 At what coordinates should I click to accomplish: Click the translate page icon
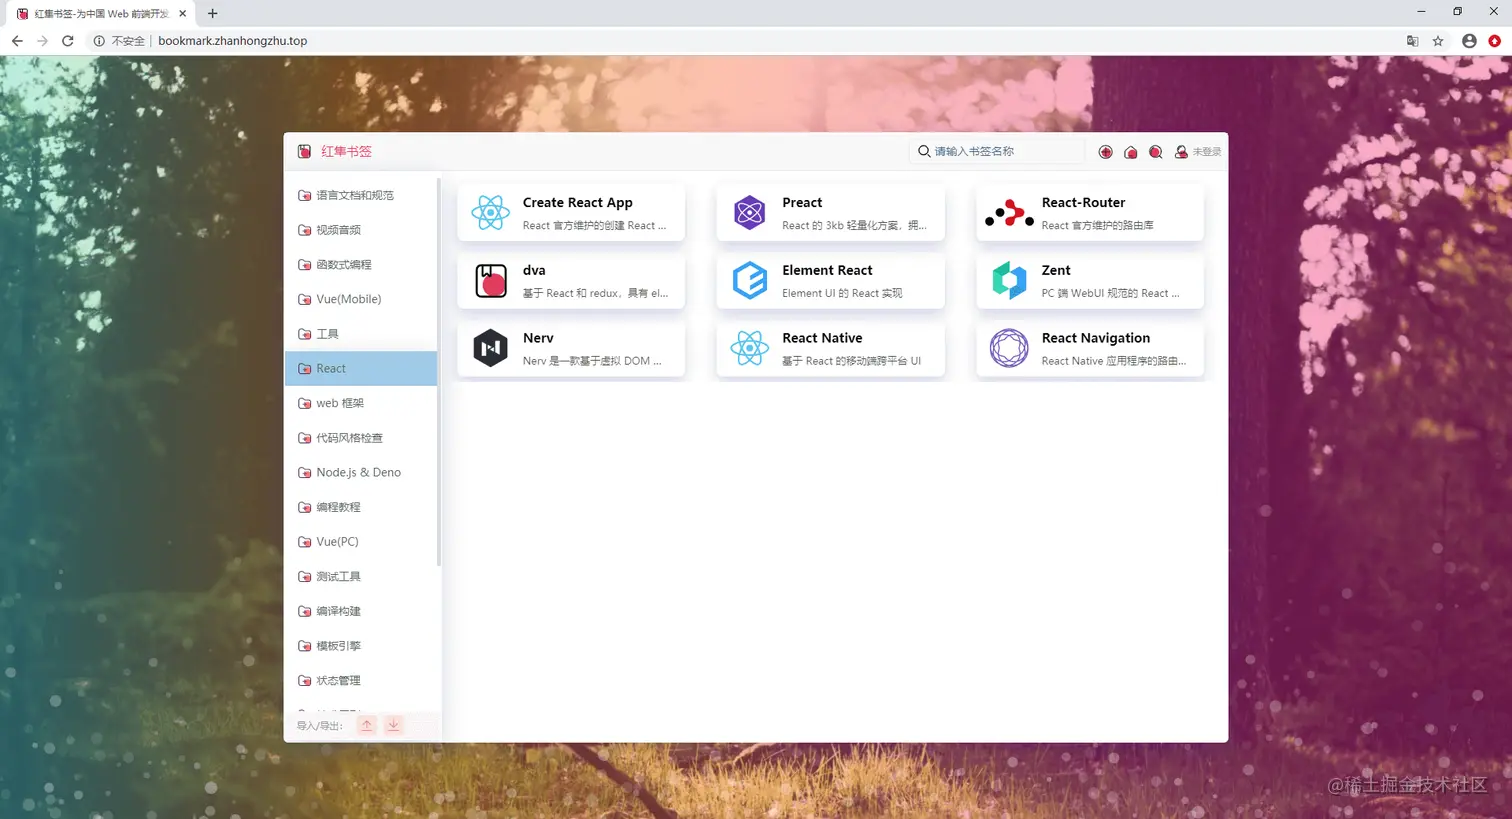[x=1412, y=41]
